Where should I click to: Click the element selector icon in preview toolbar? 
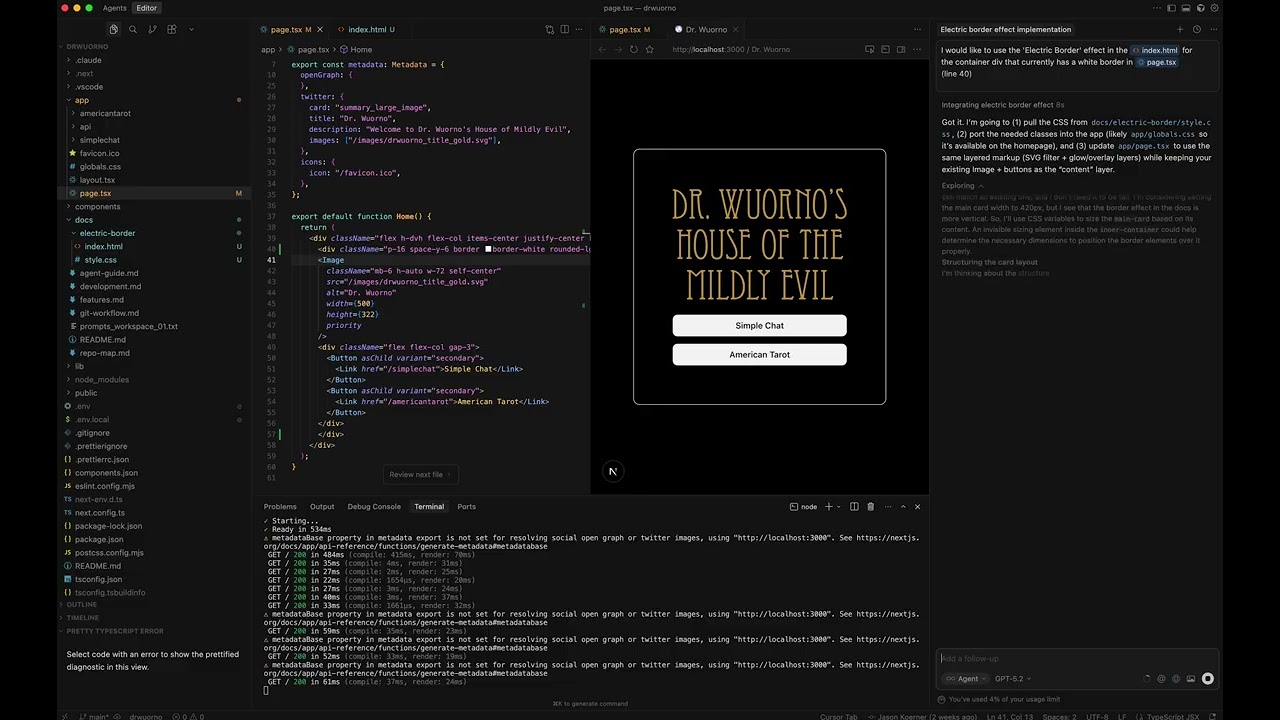[870, 49]
